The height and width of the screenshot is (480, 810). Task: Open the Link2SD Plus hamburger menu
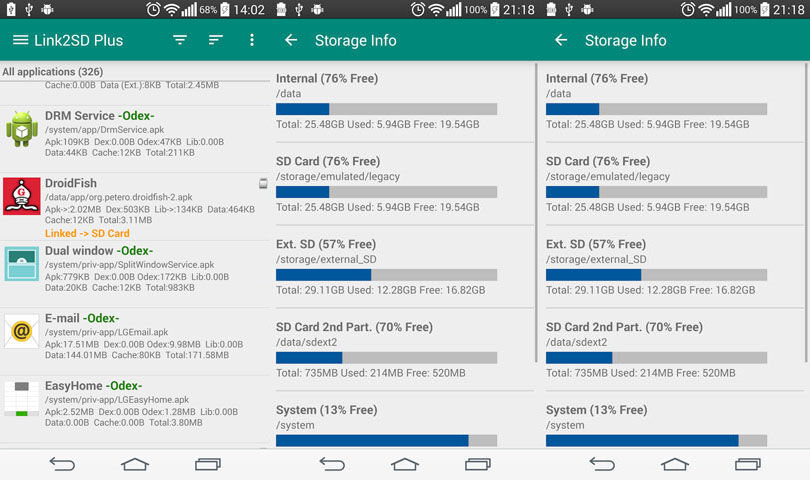[x=20, y=40]
